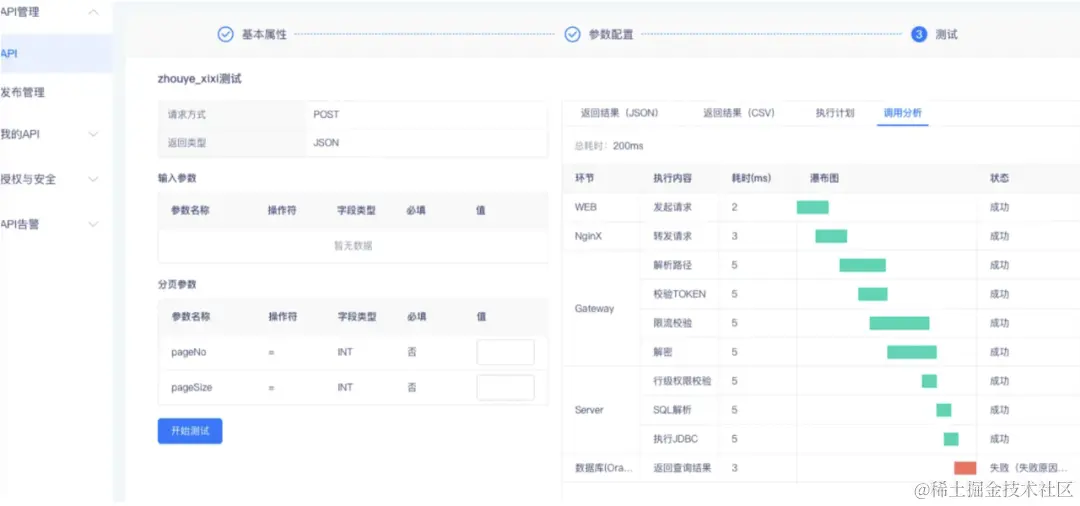This screenshot has height=506, width=1080.
Task: Click the pageSize parameter name cell
Action: click(x=191, y=388)
